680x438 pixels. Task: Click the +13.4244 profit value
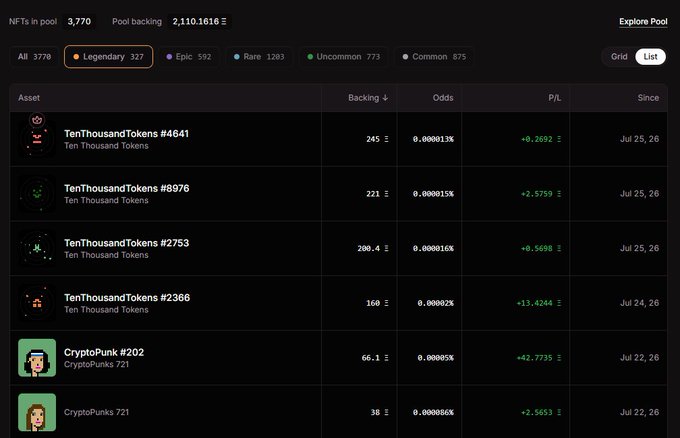[539, 303]
